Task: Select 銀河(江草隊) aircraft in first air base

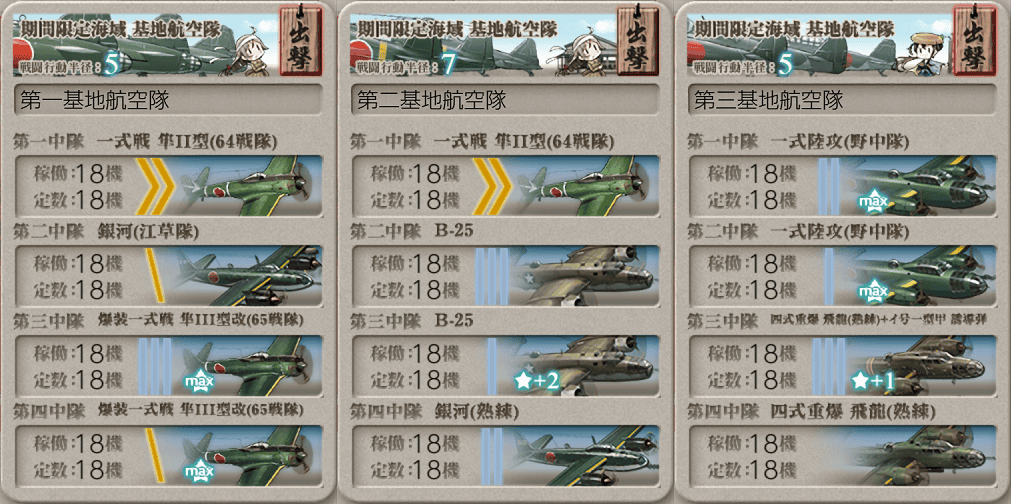Action: coord(248,275)
